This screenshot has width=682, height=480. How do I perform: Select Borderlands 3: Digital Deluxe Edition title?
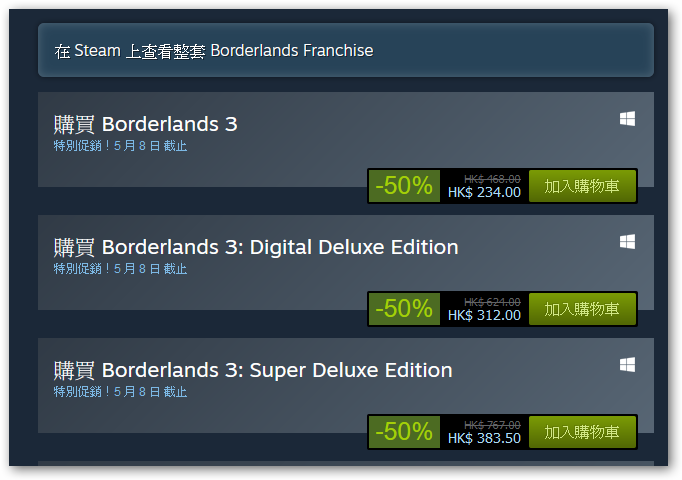coord(256,247)
